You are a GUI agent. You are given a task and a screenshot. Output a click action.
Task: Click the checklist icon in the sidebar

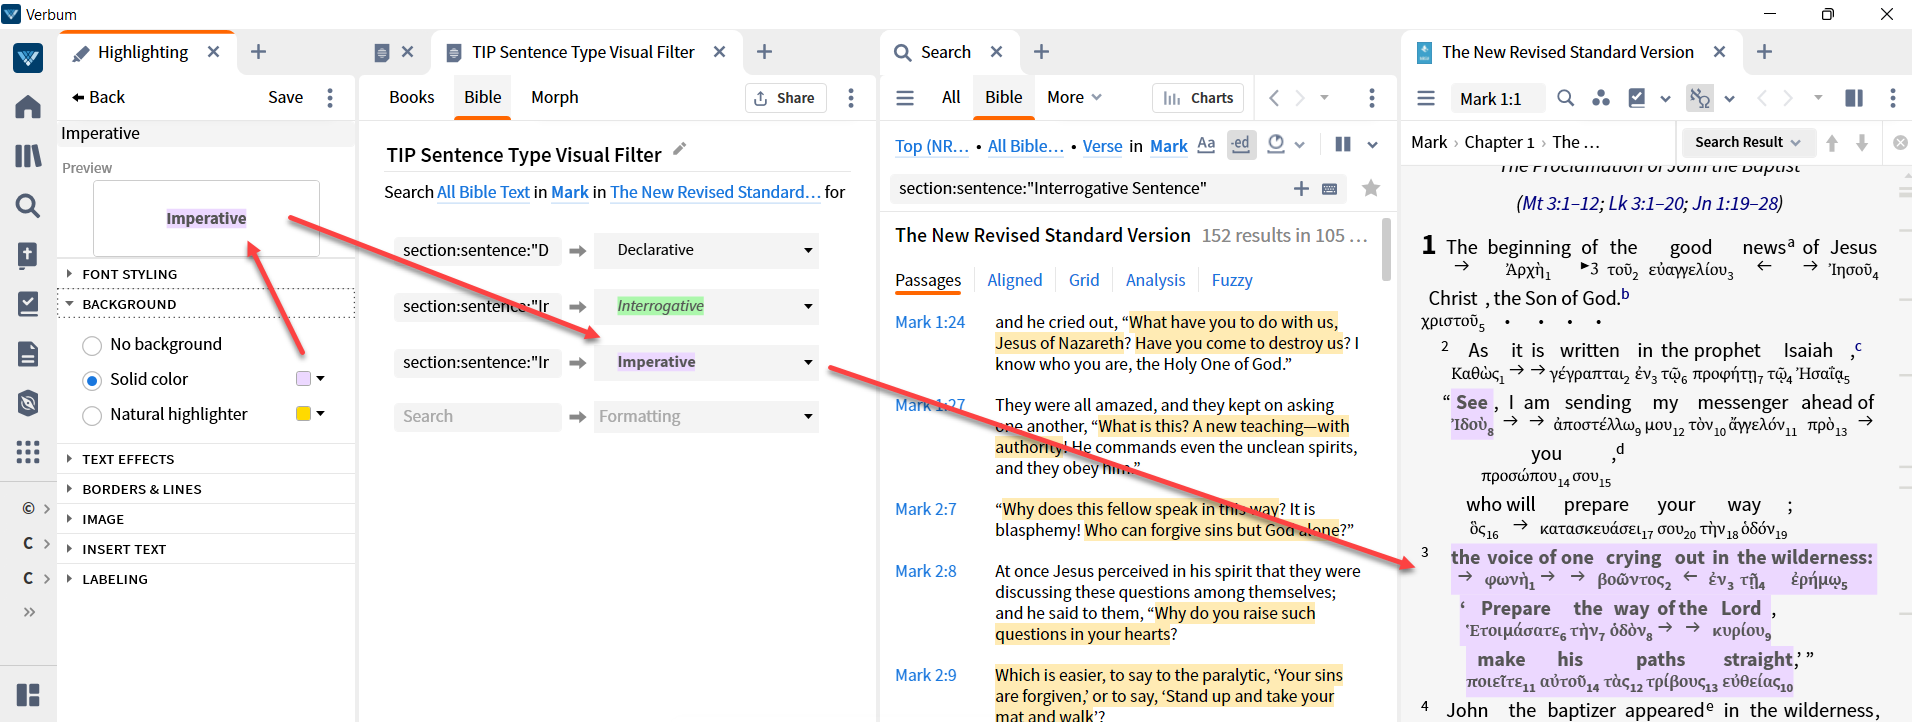[28, 303]
